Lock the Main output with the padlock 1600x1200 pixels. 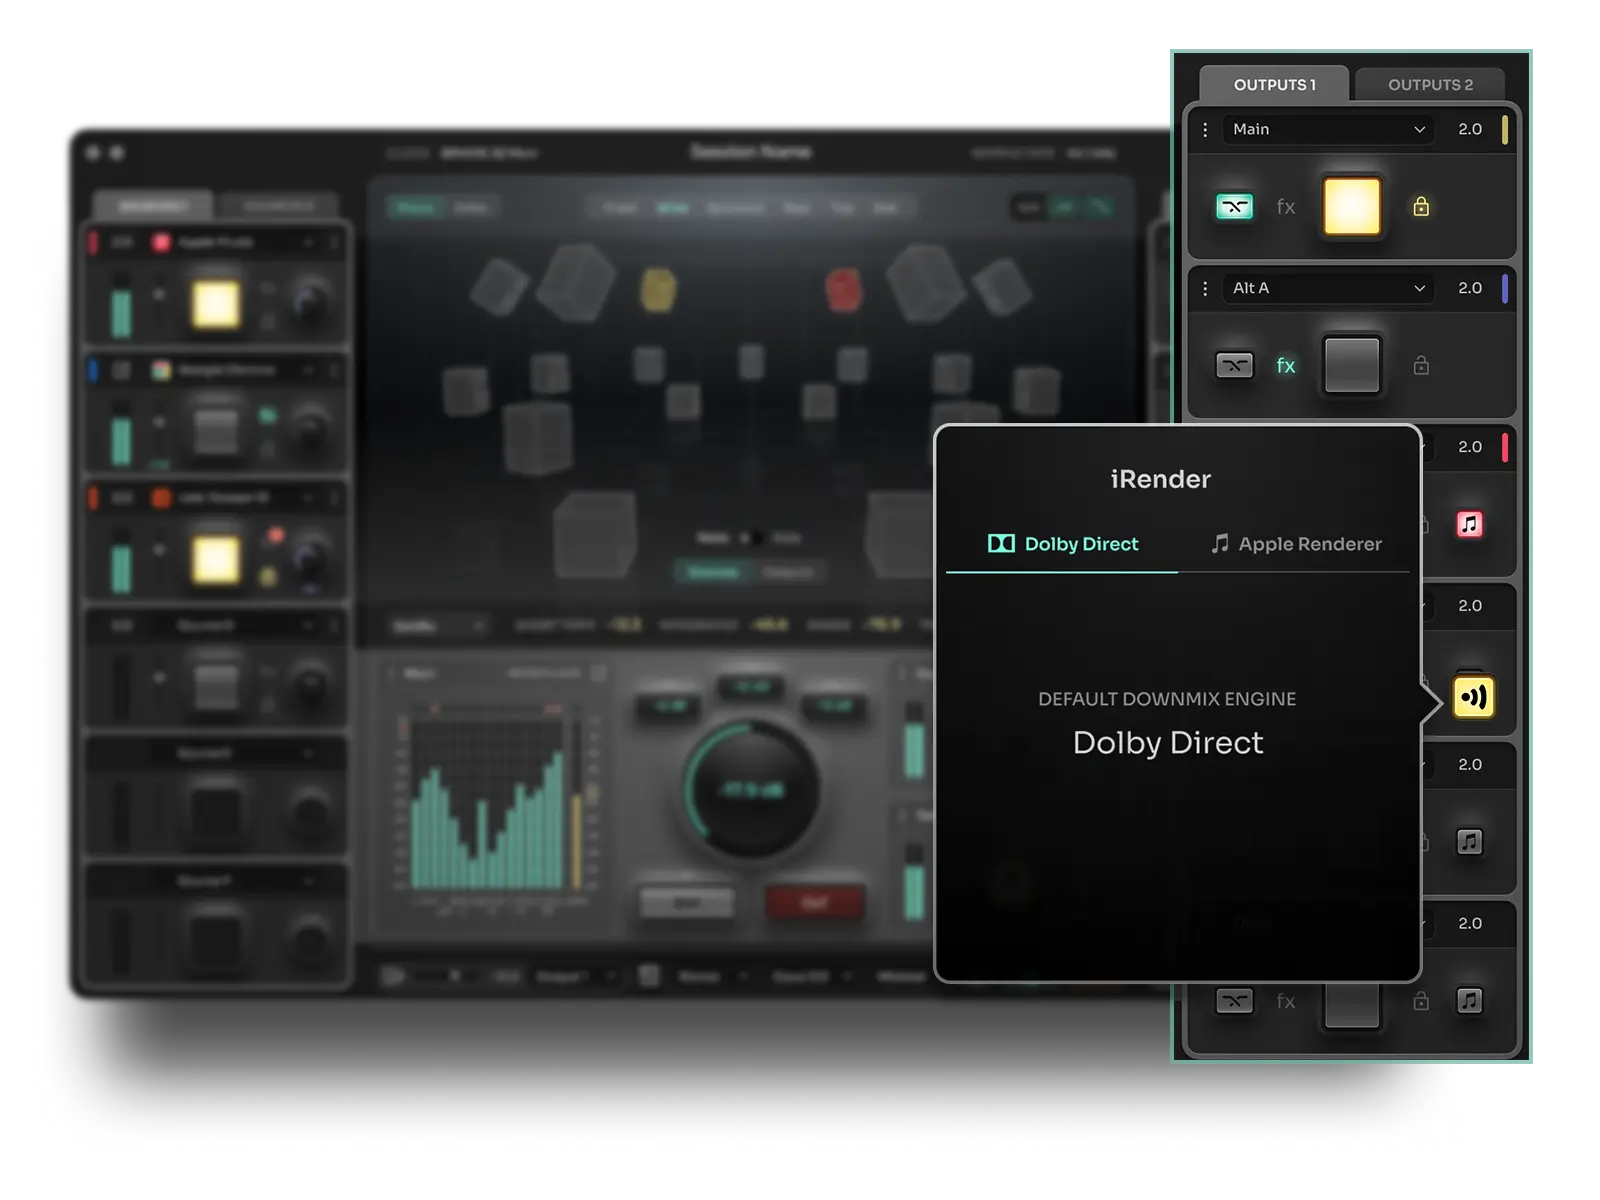coord(1419,207)
